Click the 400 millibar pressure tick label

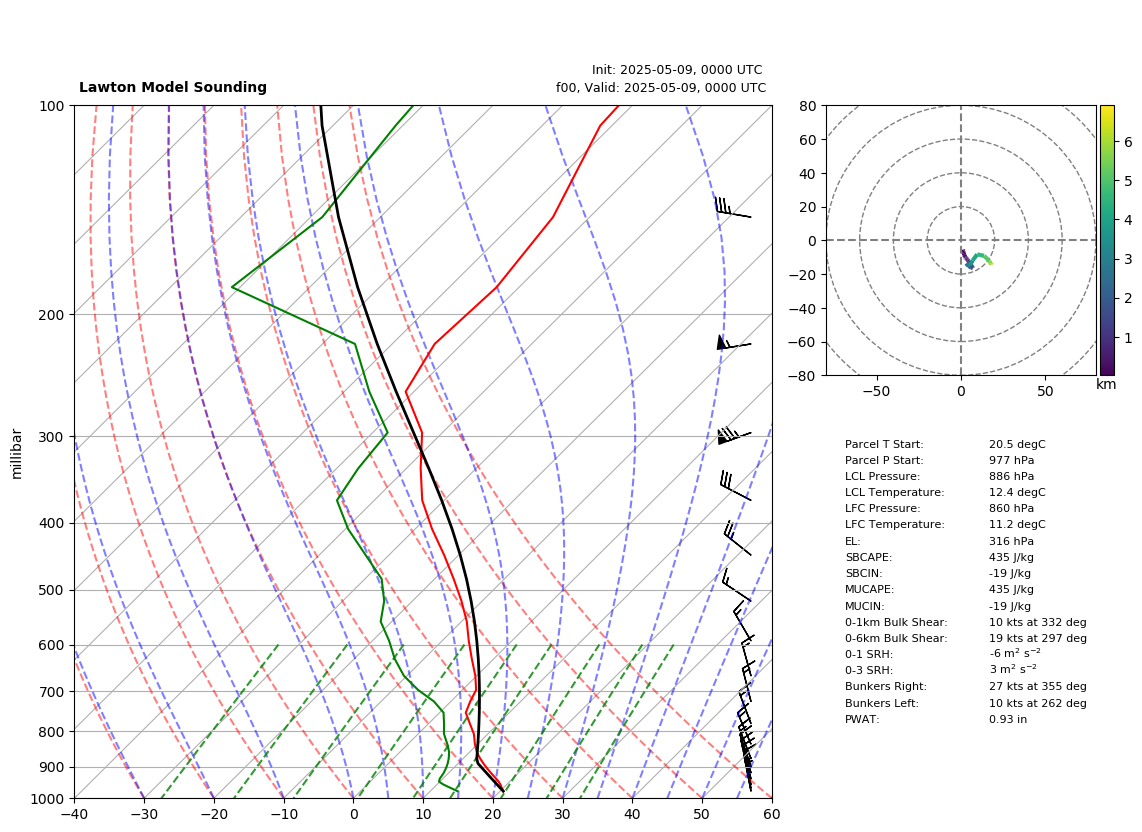tap(52, 524)
